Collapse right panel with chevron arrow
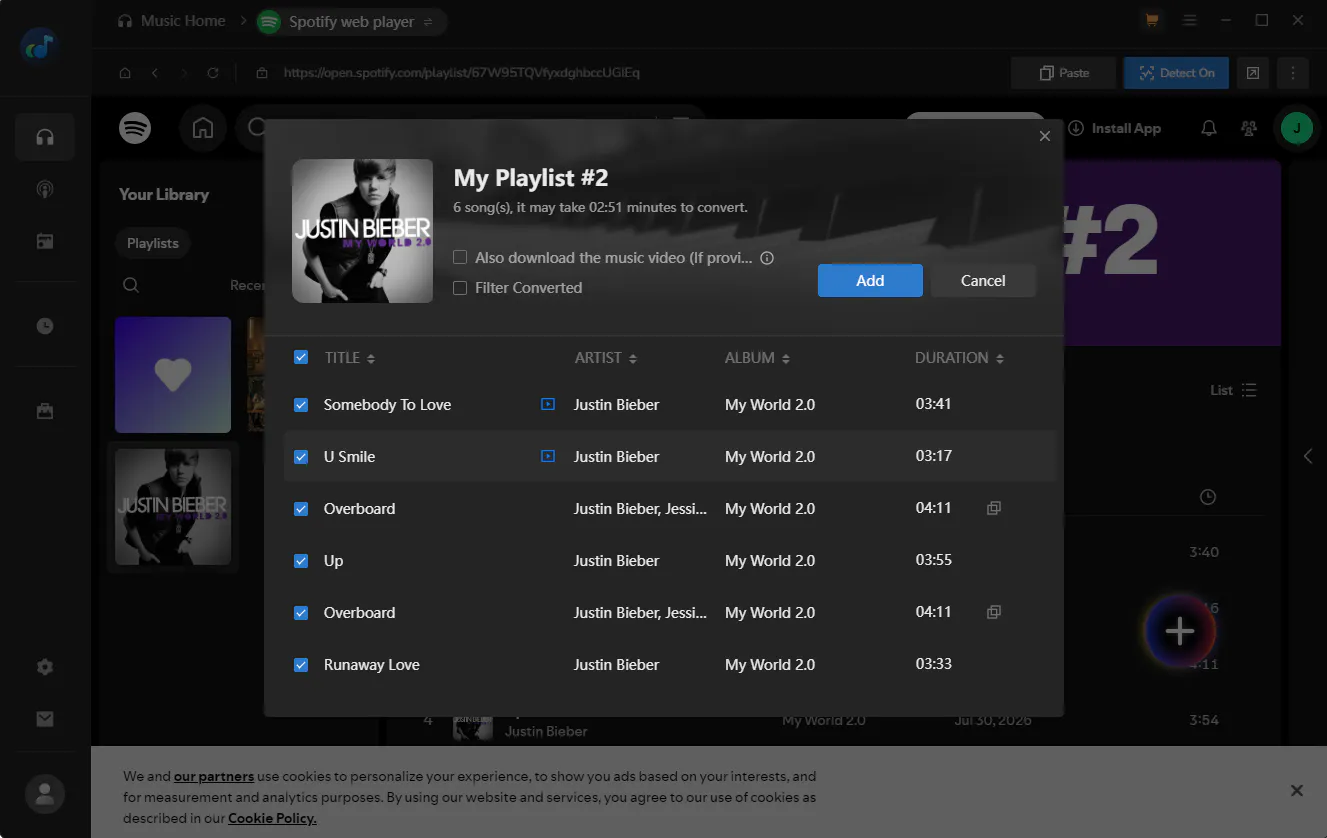Image resolution: width=1327 pixels, height=838 pixels. coord(1307,456)
